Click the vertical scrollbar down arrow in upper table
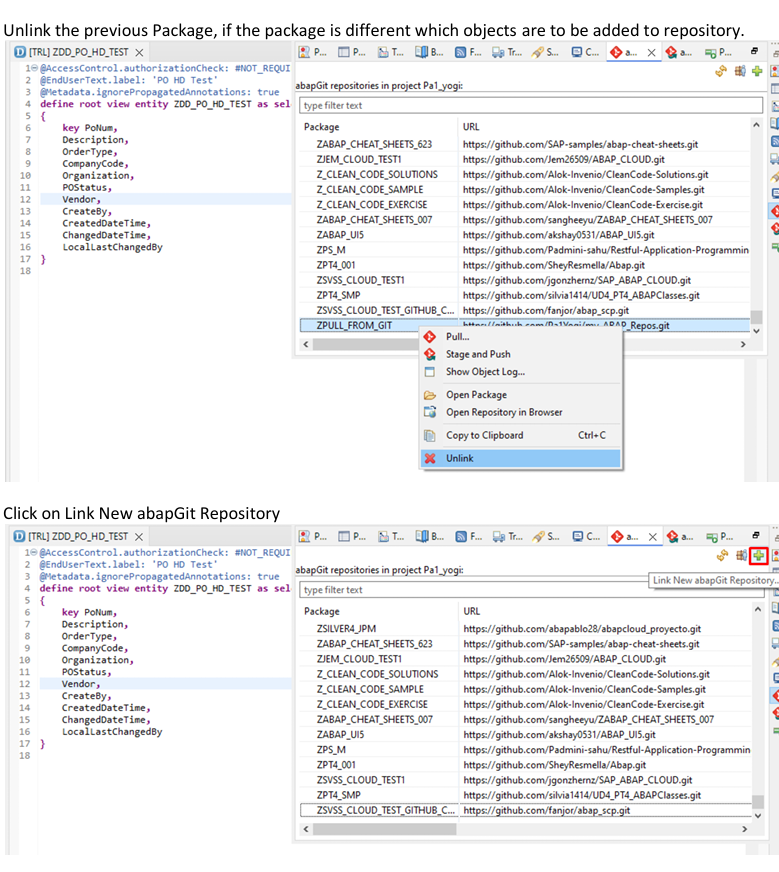 pos(756,330)
